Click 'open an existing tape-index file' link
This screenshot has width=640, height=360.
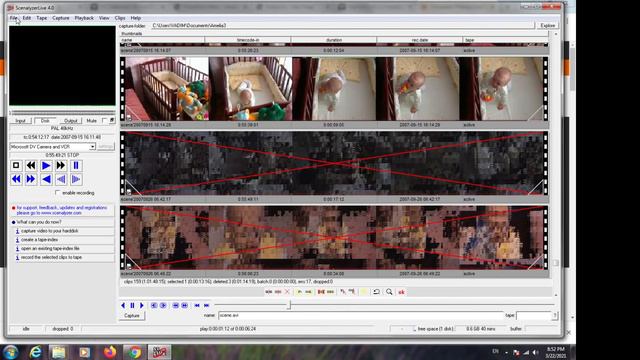click(50, 248)
